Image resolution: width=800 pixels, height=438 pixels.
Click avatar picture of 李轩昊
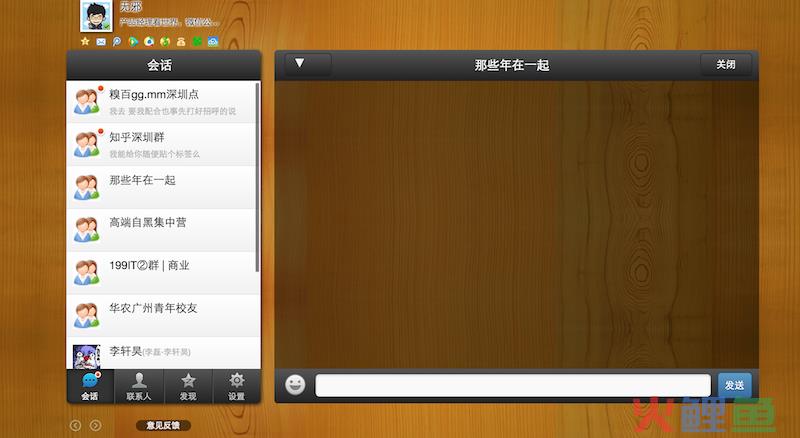[87, 356]
